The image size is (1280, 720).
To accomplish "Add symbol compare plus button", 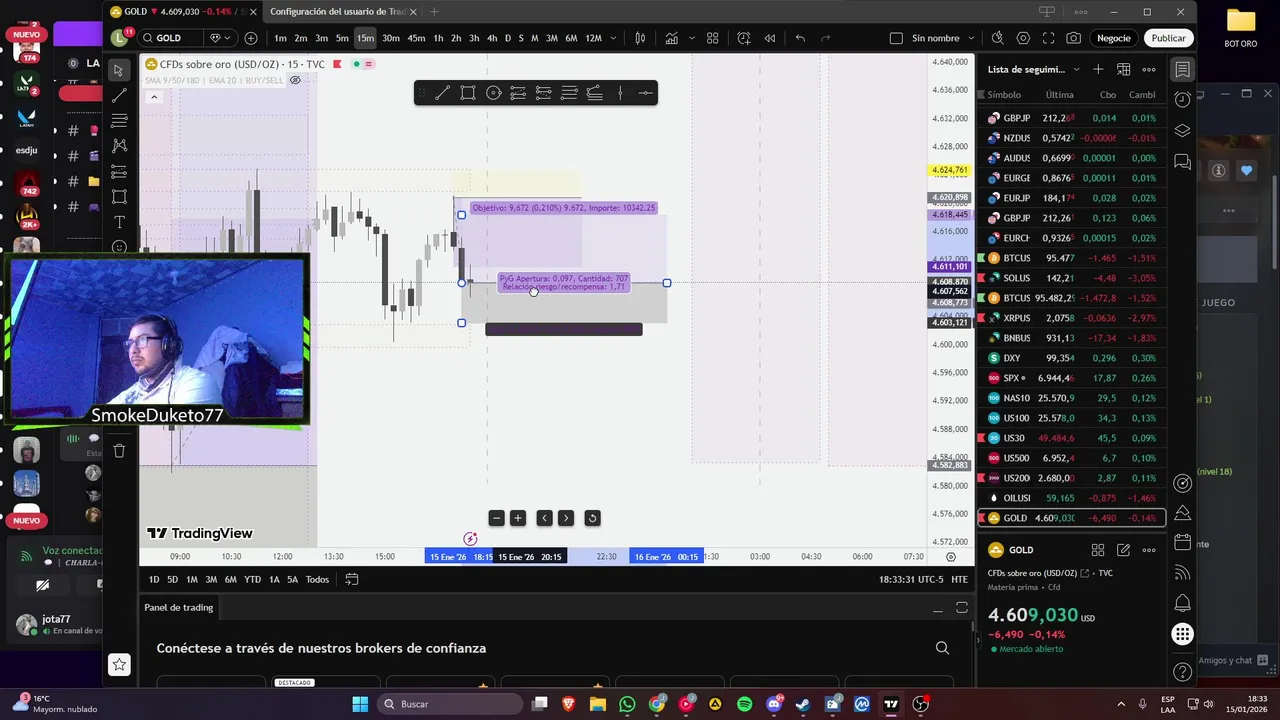I will coord(251,38).
